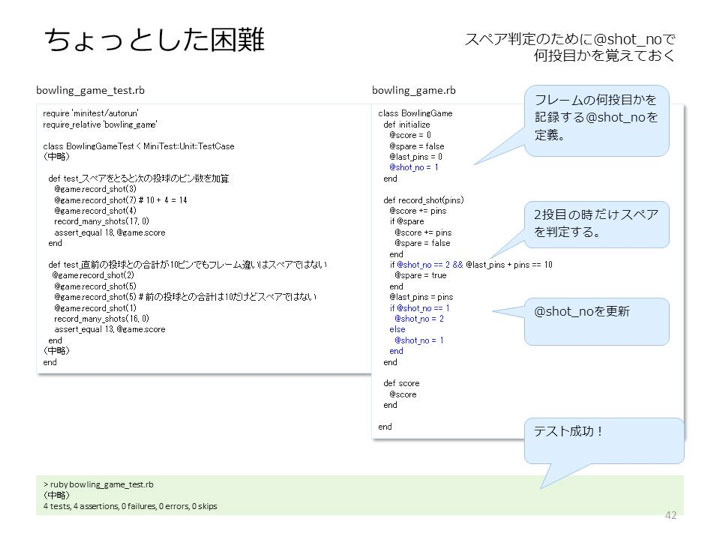This screenshot has height=540, width=720.
Task: Click the class BowlingGameTest declaration line
Action: (x=139, y=146)
